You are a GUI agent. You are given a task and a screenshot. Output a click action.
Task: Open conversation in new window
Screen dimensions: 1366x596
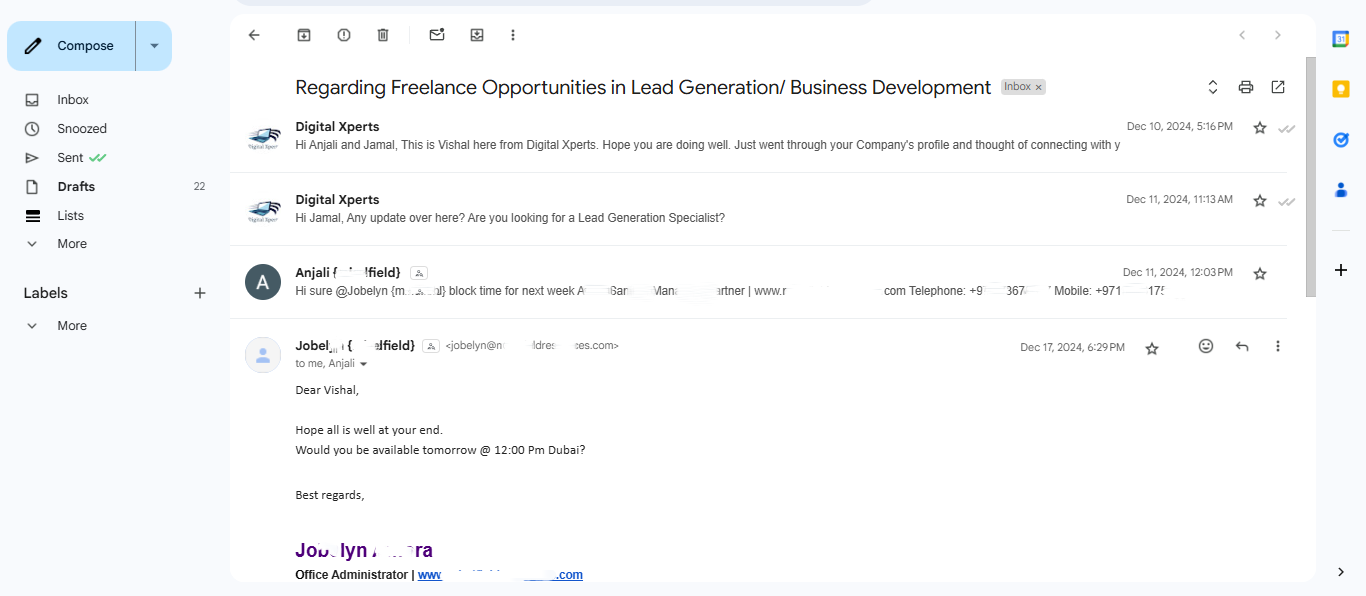tap(1278, 87)
